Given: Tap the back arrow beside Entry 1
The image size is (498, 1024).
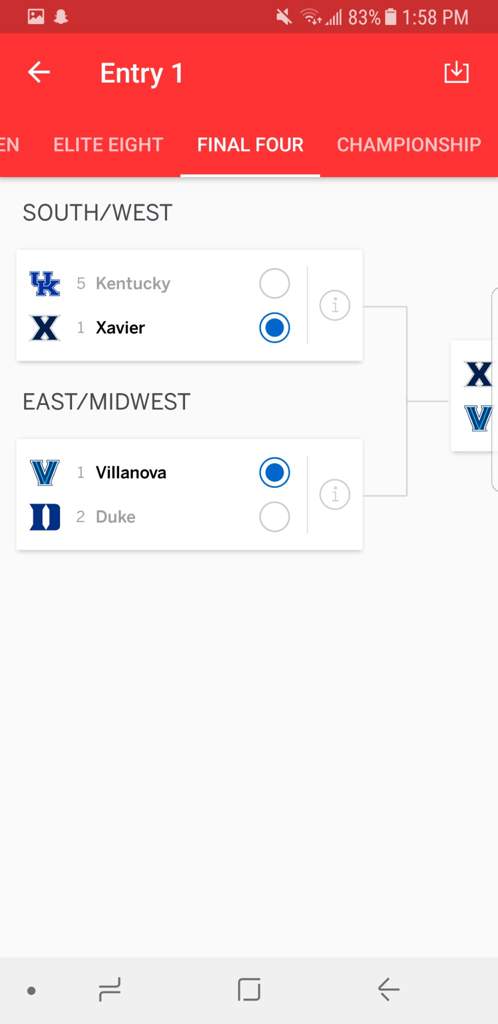Looking at the screenshot, I should (x=39, y=72).
